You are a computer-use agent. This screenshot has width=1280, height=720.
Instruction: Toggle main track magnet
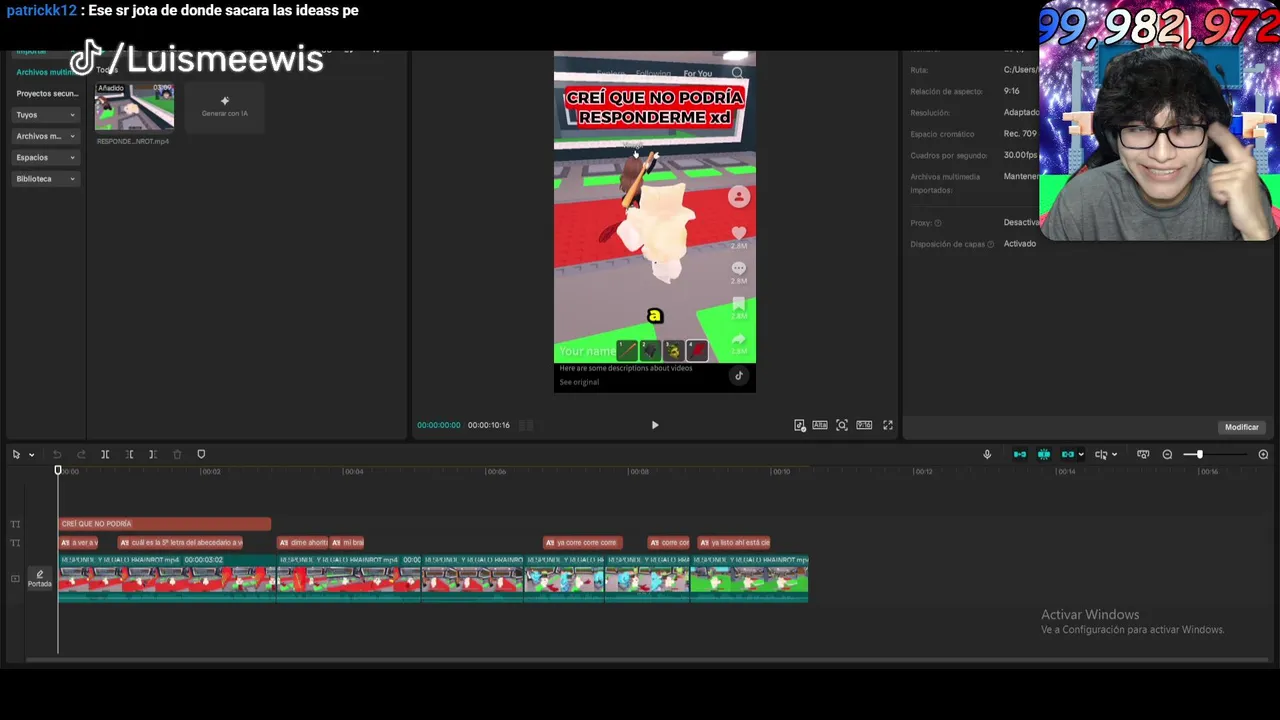[x=1020, y=454]
